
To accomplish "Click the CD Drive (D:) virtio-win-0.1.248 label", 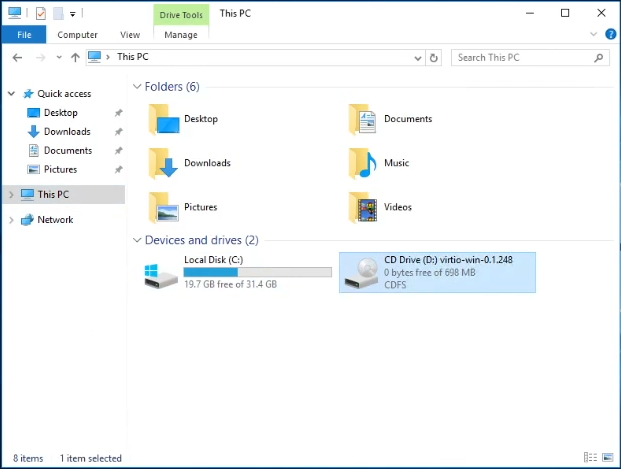I will coord(448,260).
